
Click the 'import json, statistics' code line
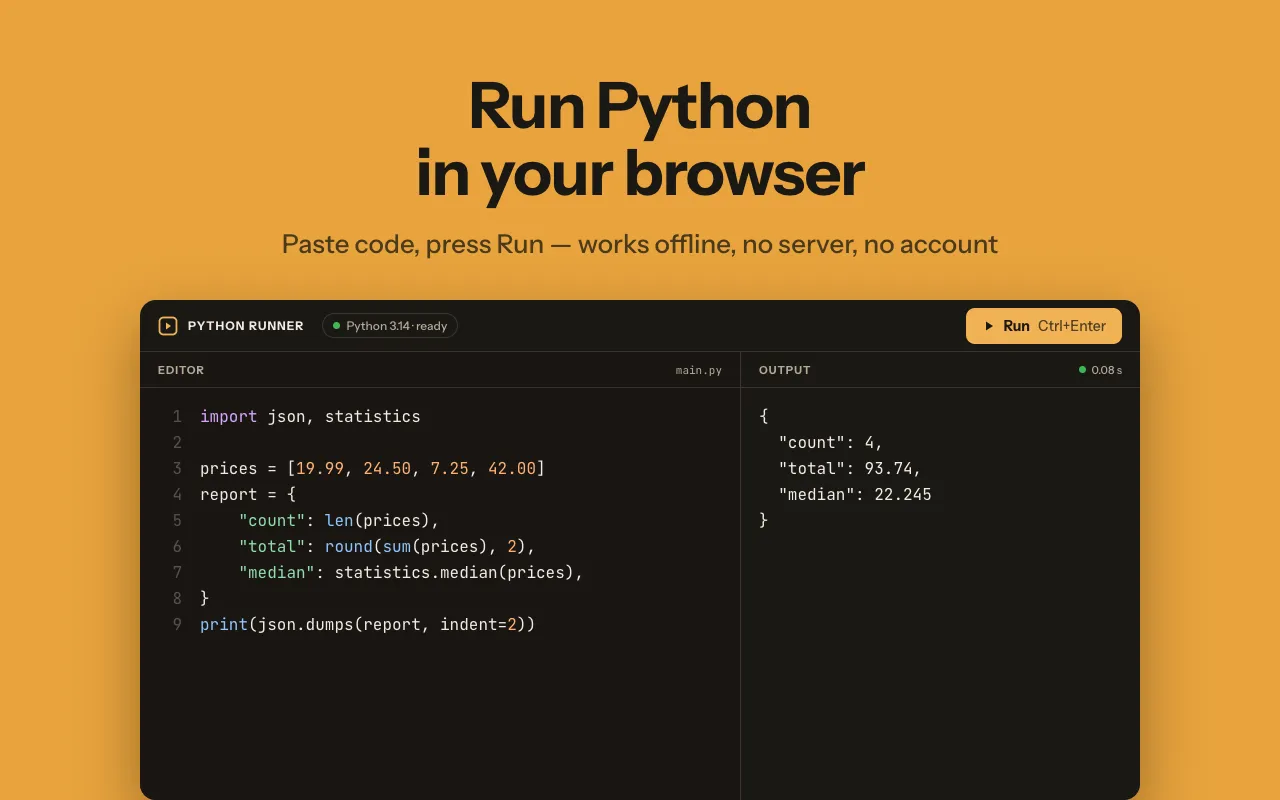[x=310, y=416]
